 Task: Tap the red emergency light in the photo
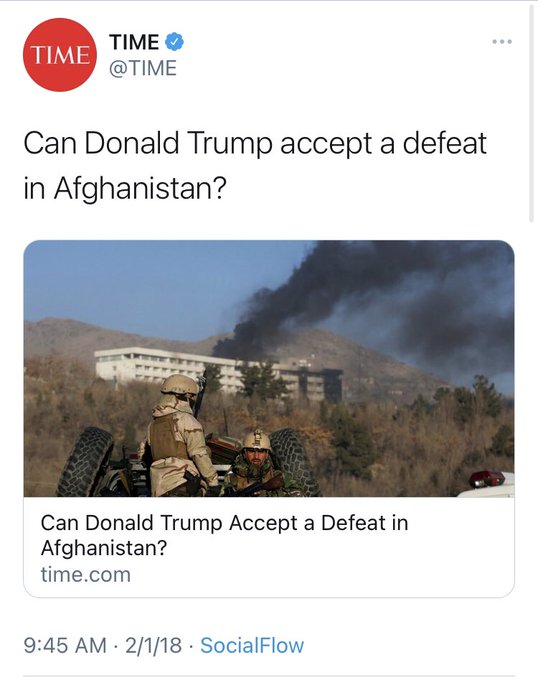(487, 479)
